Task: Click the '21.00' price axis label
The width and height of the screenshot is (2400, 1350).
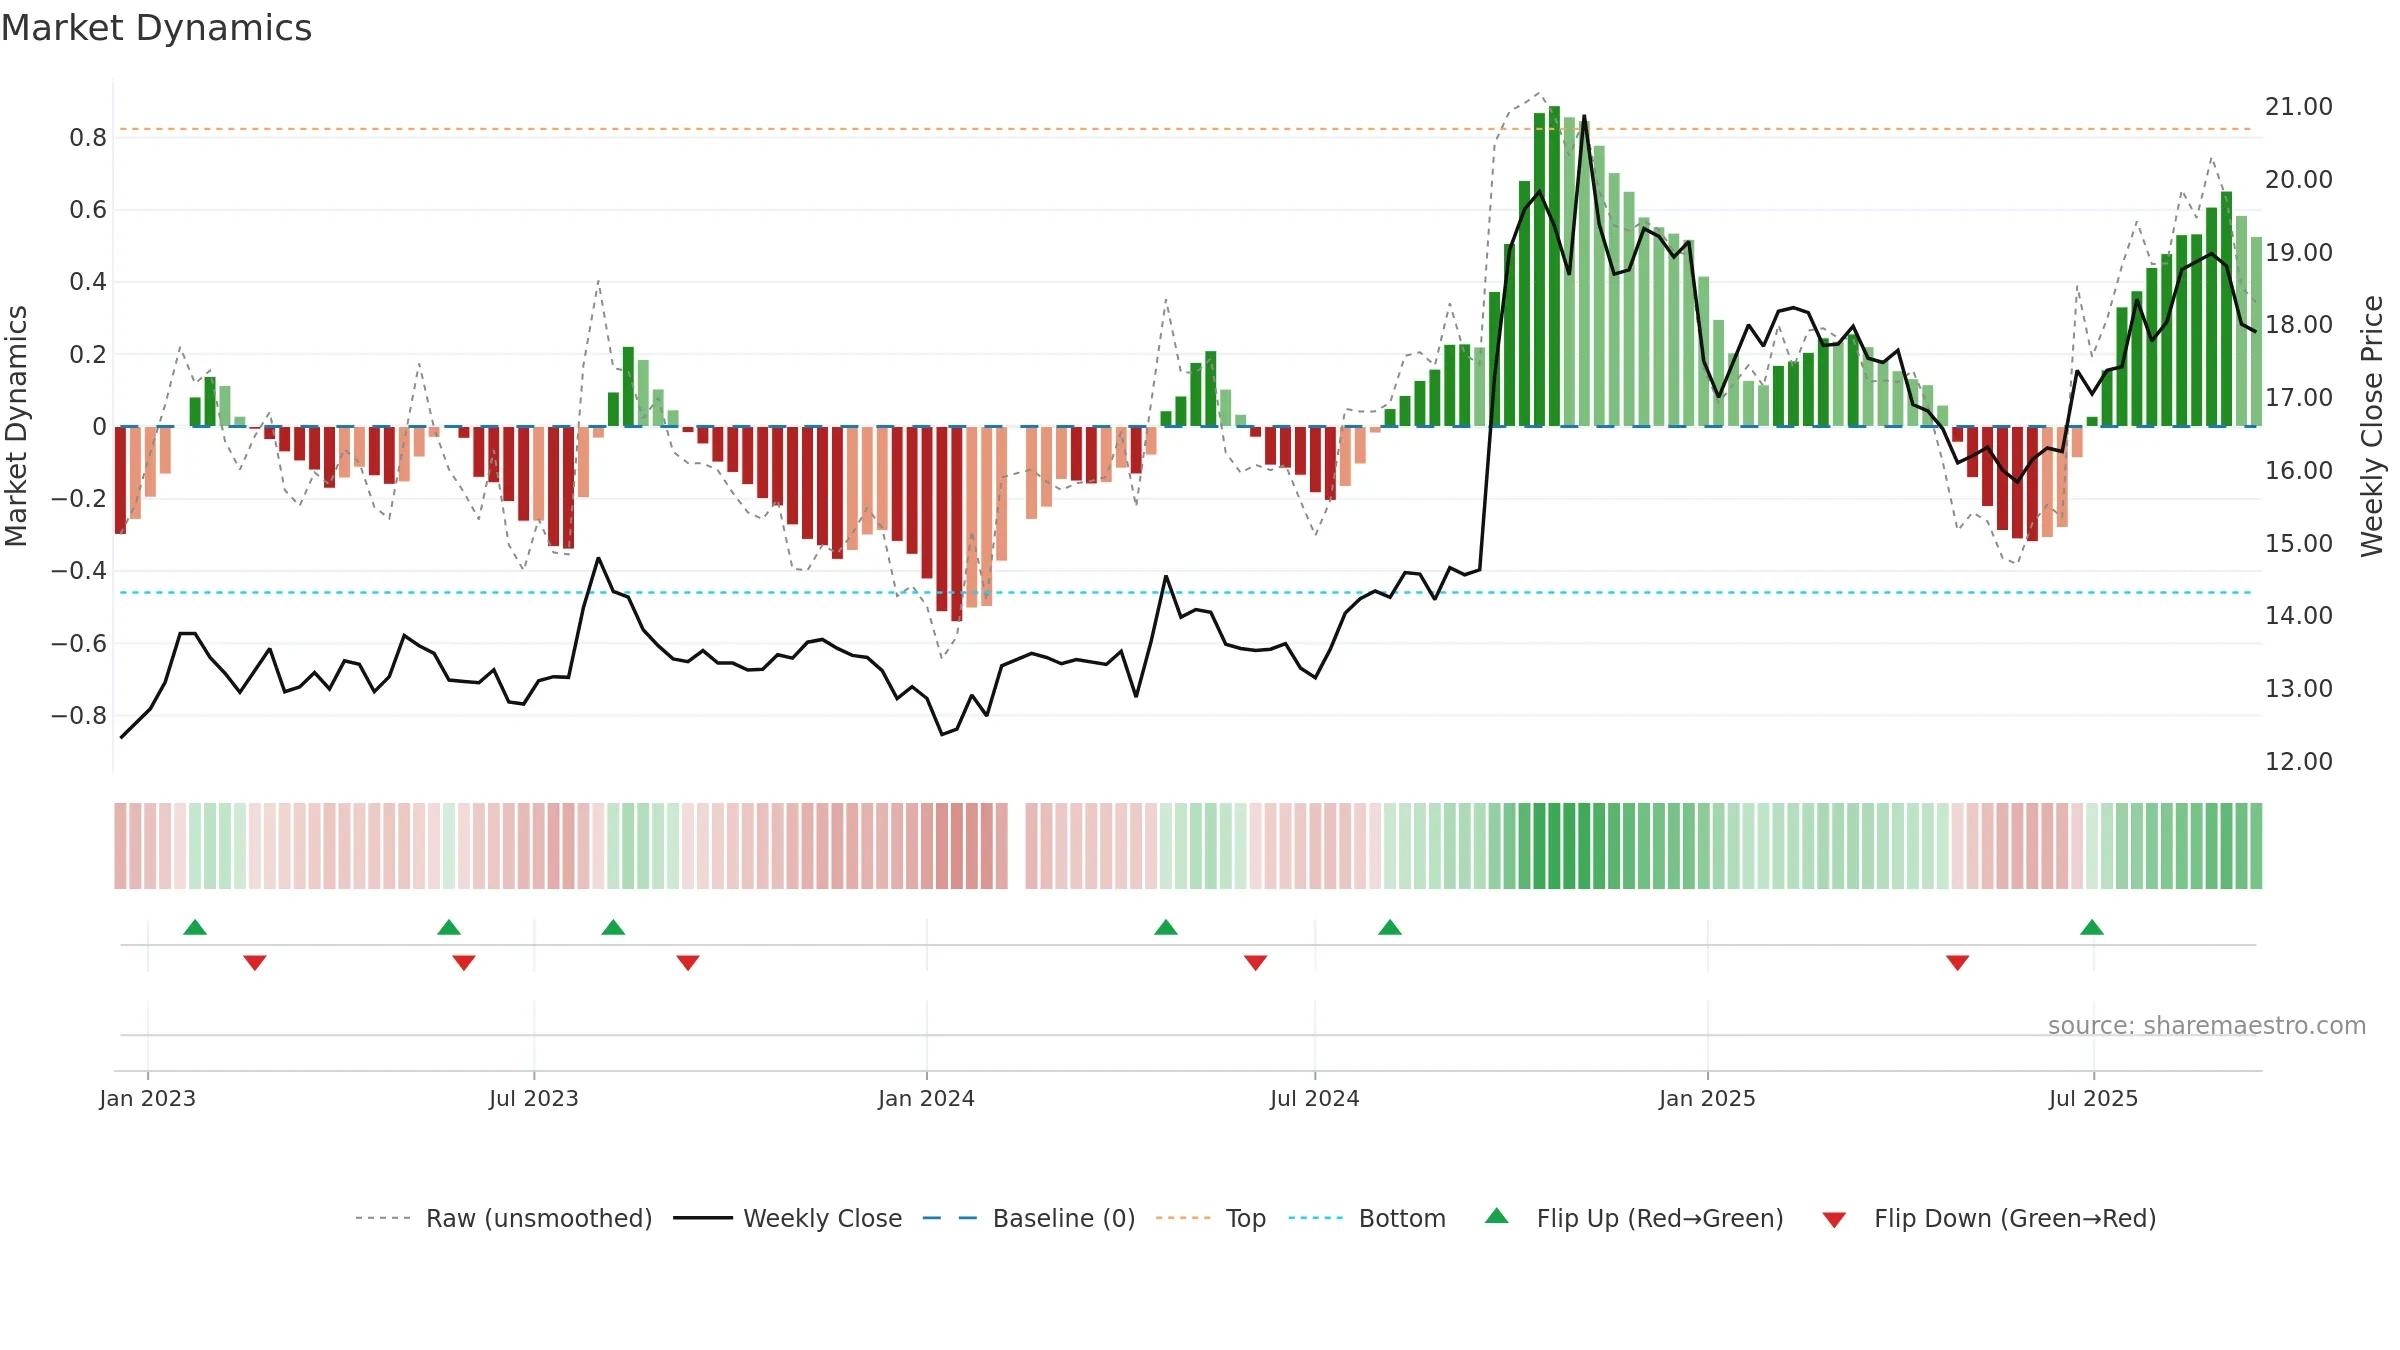Action: [x=2299, y=107]
